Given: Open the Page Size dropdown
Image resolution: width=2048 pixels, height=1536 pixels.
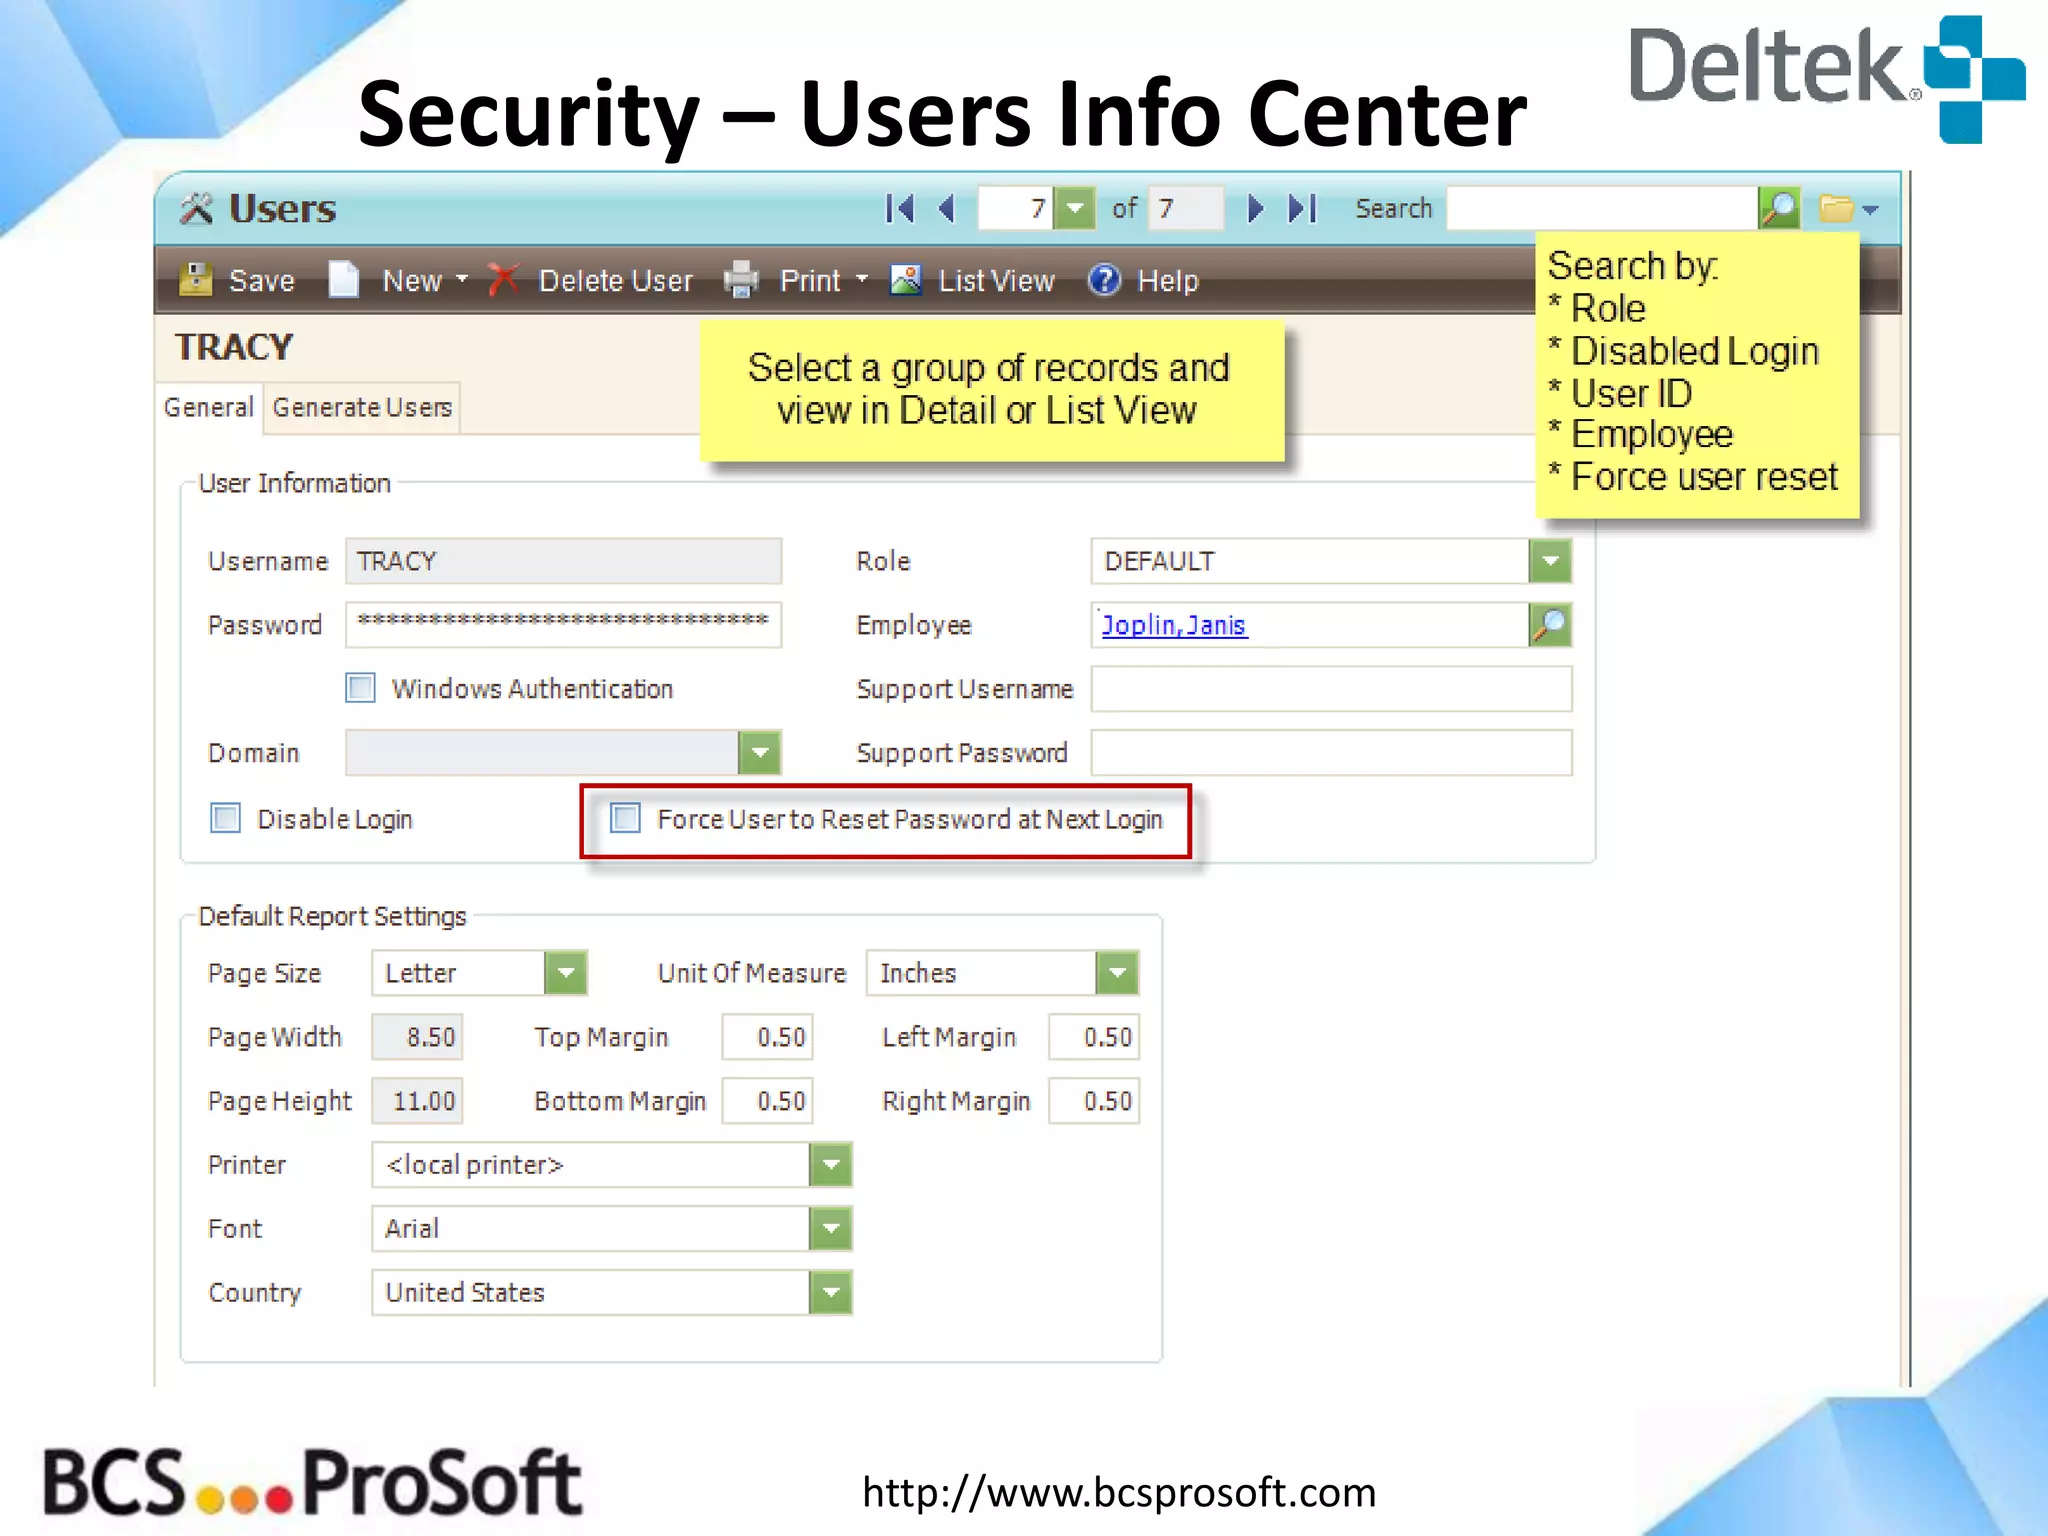Looking at the screenshot, I should pyautogui.click(x=566, y=973).
